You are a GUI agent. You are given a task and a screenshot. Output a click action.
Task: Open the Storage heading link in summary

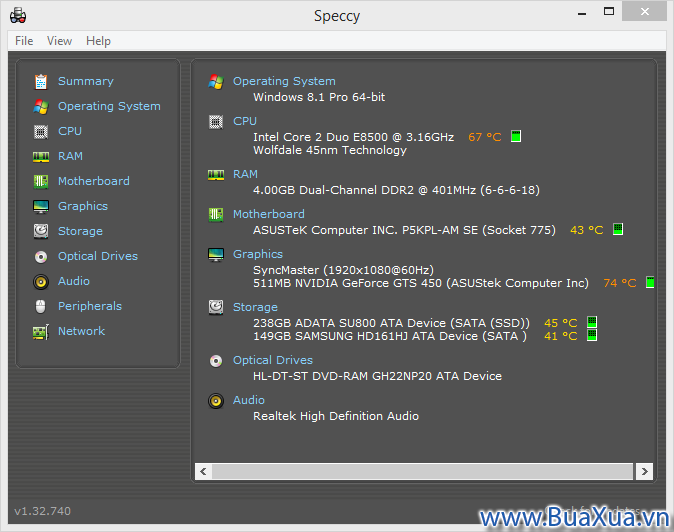coord(255,307)
